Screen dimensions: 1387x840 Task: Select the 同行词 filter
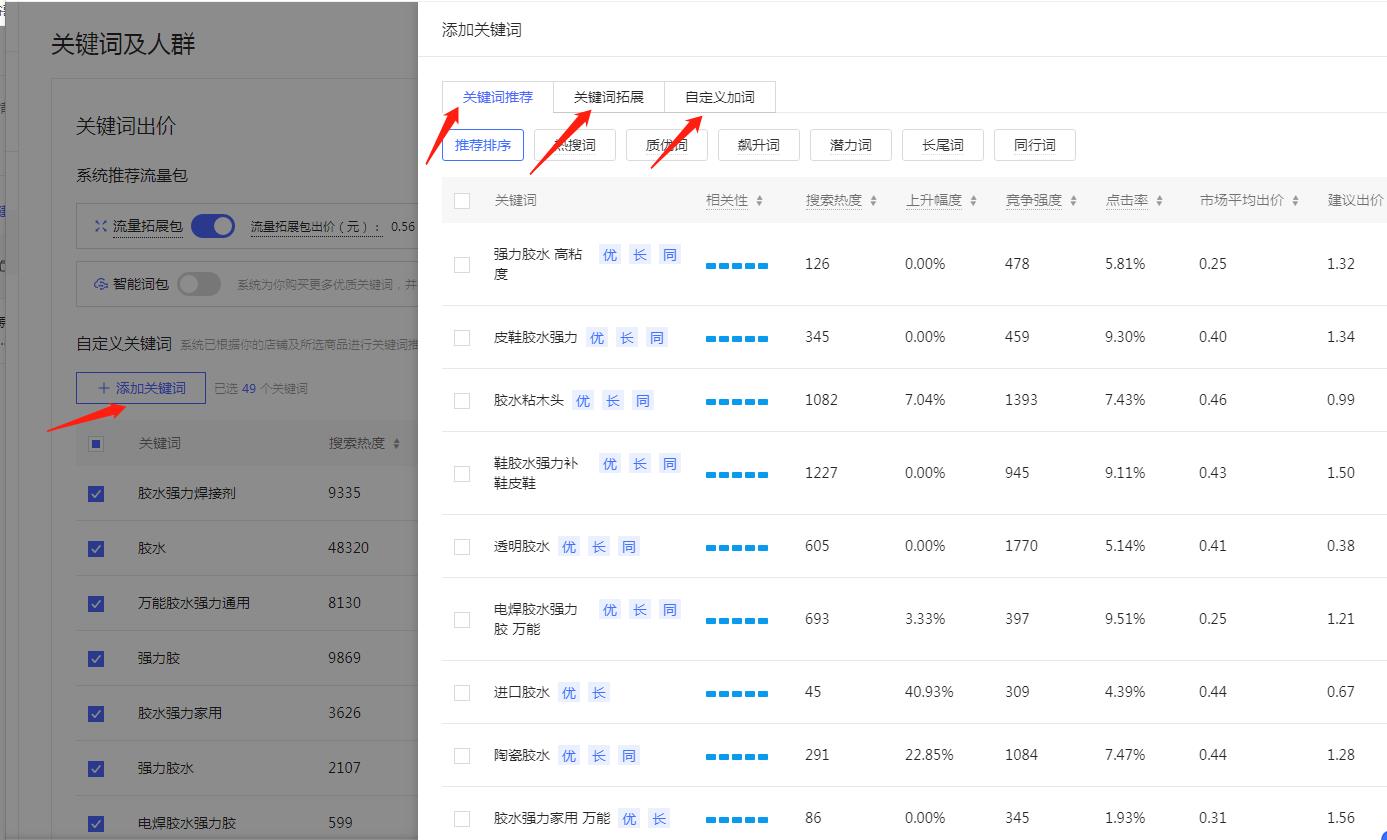pos(1035,145)
